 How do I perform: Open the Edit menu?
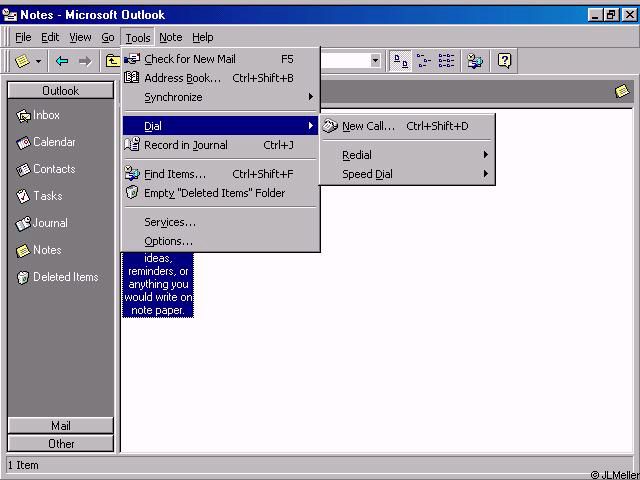[x=50, y=37]
